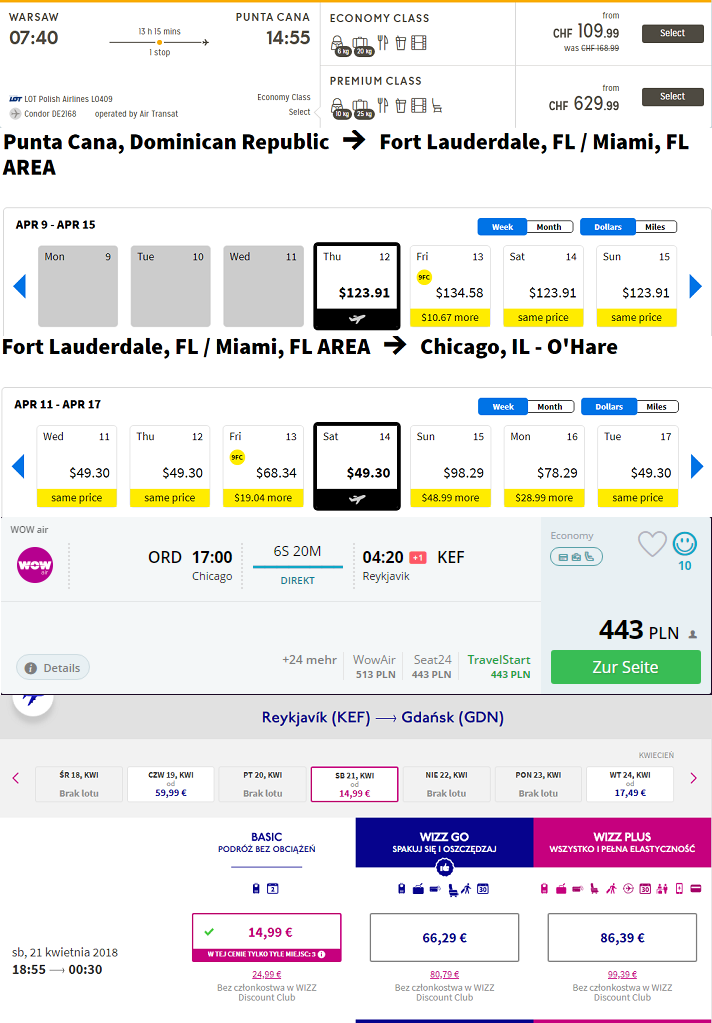Image resolution: width=712 pixels, height=1023 pixels.
Task: Click the 9FC badge on Fri 13 at $134.58
Action: click(424, 277)
